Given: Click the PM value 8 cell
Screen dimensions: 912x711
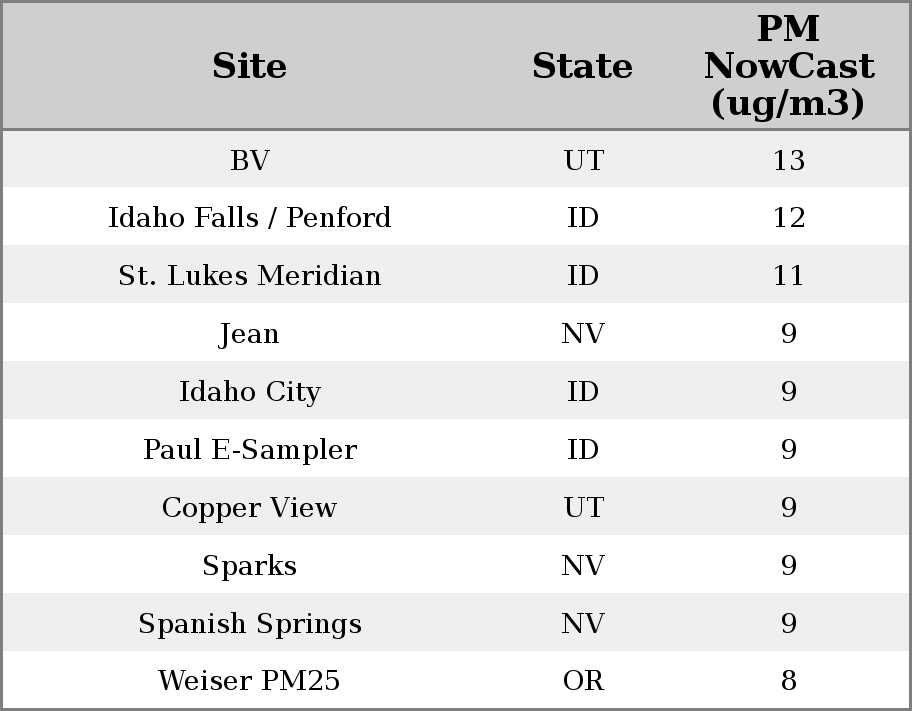Looking at the screenshot, I should (x=788, y=681).
